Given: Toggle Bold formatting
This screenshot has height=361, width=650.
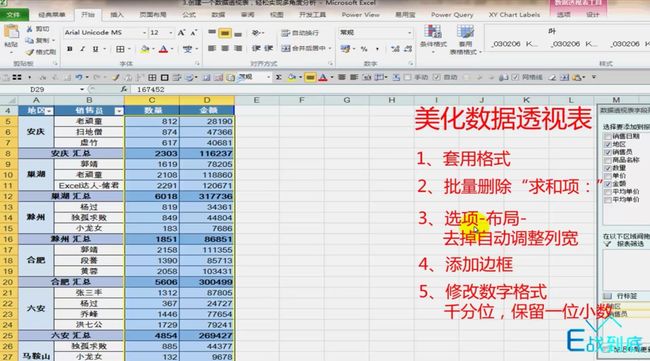Looking at the screenshot, I should click(70, 49).
